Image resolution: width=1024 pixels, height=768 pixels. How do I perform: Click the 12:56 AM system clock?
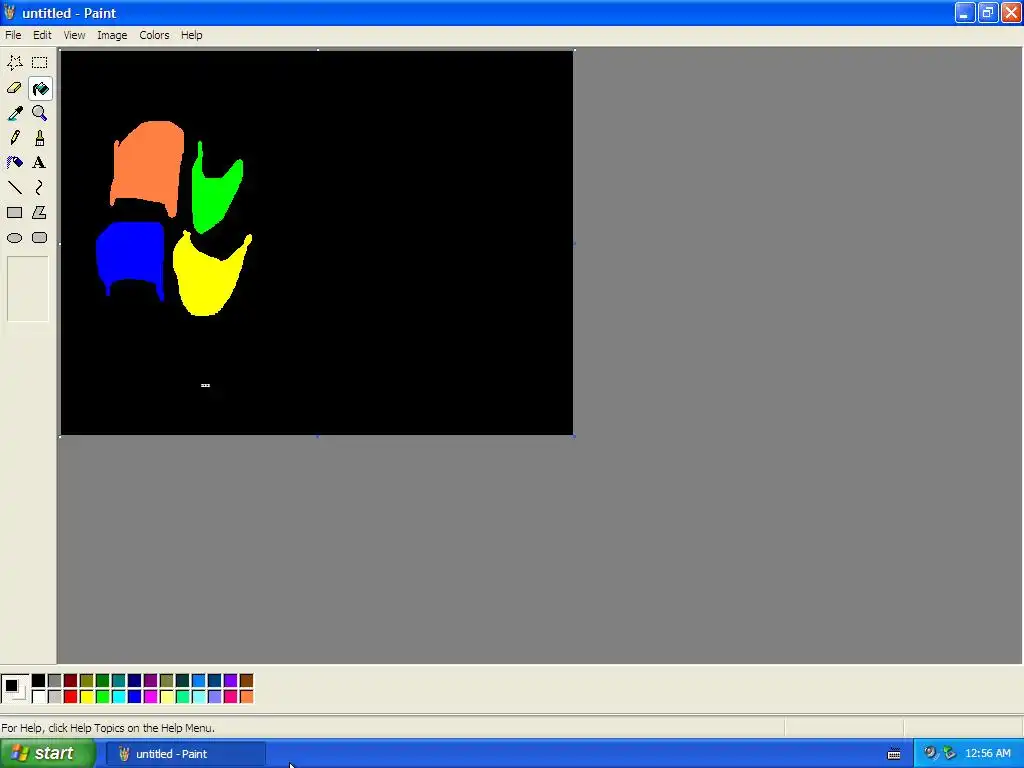(x=987, y=754)
